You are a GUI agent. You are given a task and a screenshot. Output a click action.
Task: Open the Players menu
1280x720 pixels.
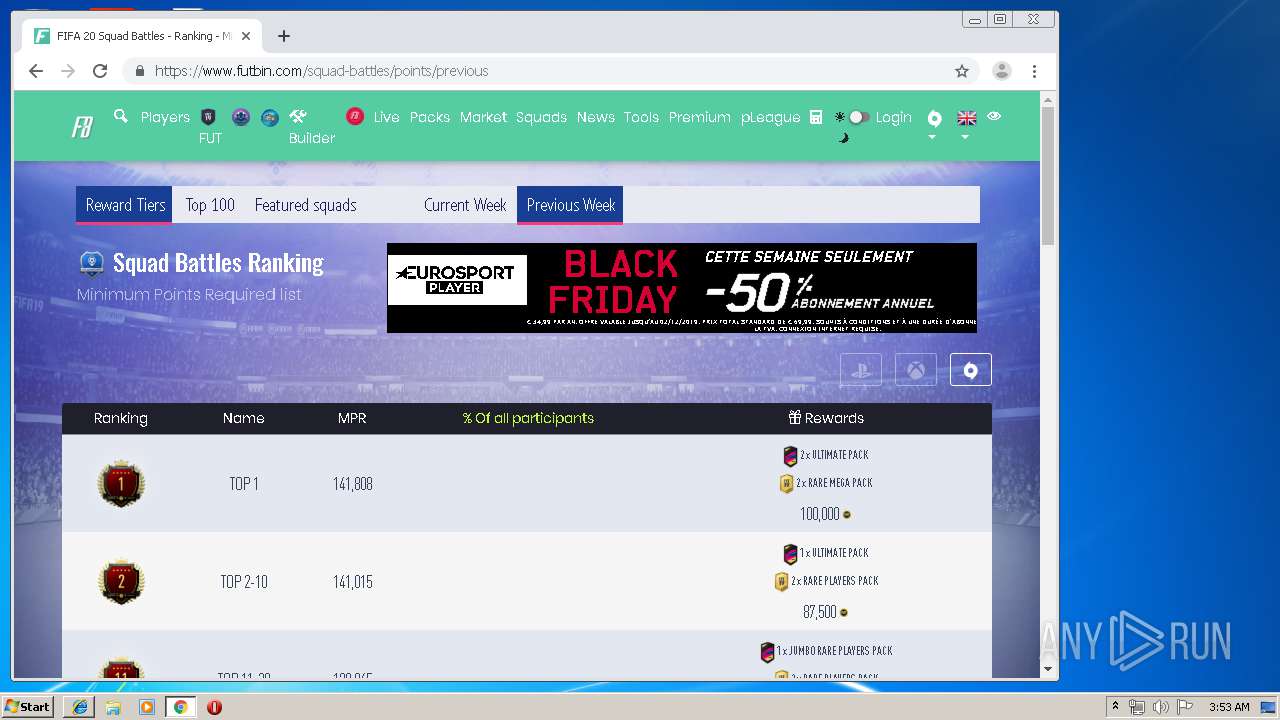[x=165, y=117]
